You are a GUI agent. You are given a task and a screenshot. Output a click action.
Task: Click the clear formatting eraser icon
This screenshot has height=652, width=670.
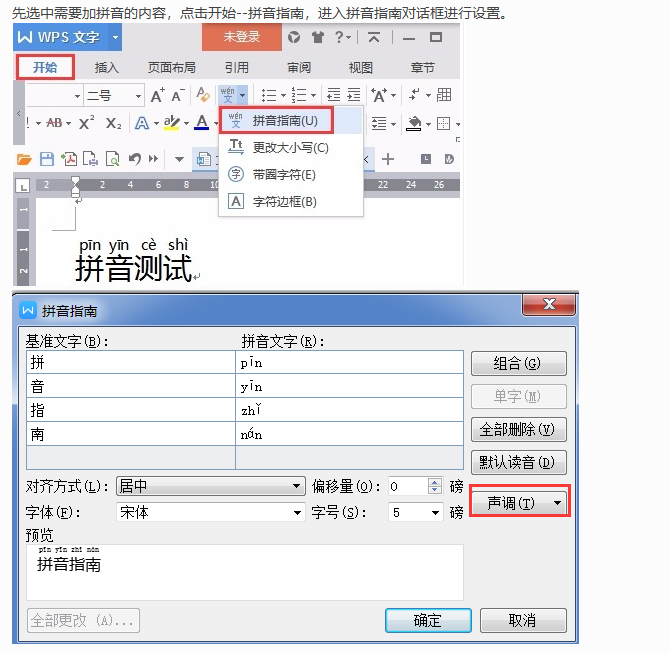tap(201, 95)
